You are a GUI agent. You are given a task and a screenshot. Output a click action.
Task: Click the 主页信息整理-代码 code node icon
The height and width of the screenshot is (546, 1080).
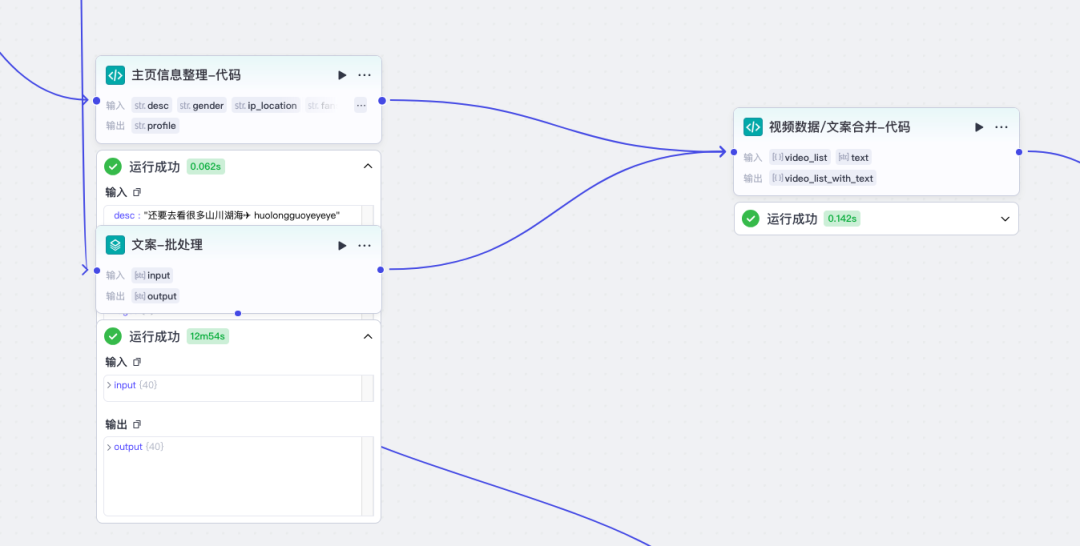tap(115, 75)
